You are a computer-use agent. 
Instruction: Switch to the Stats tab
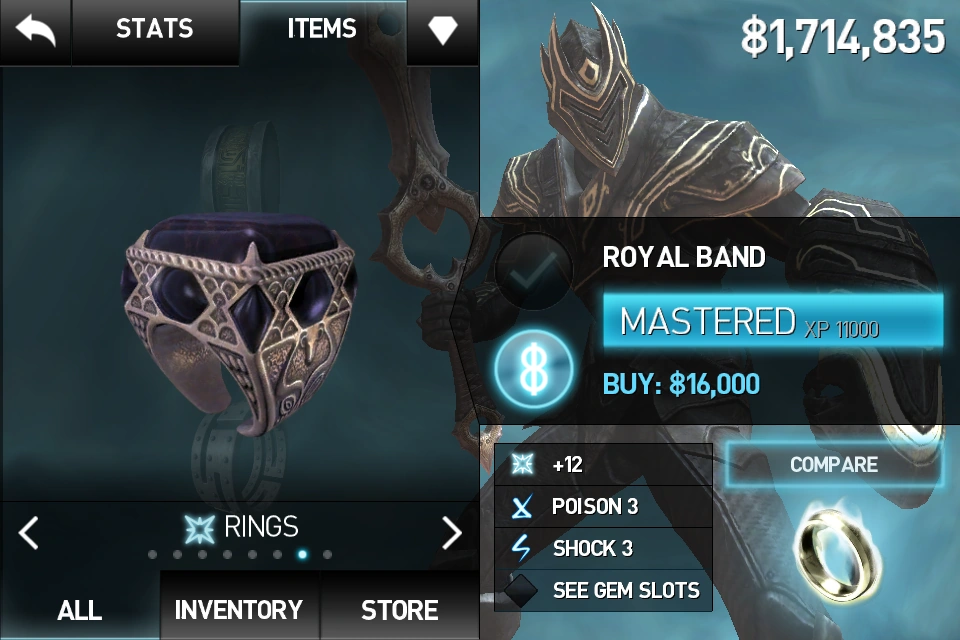point(155,29)
